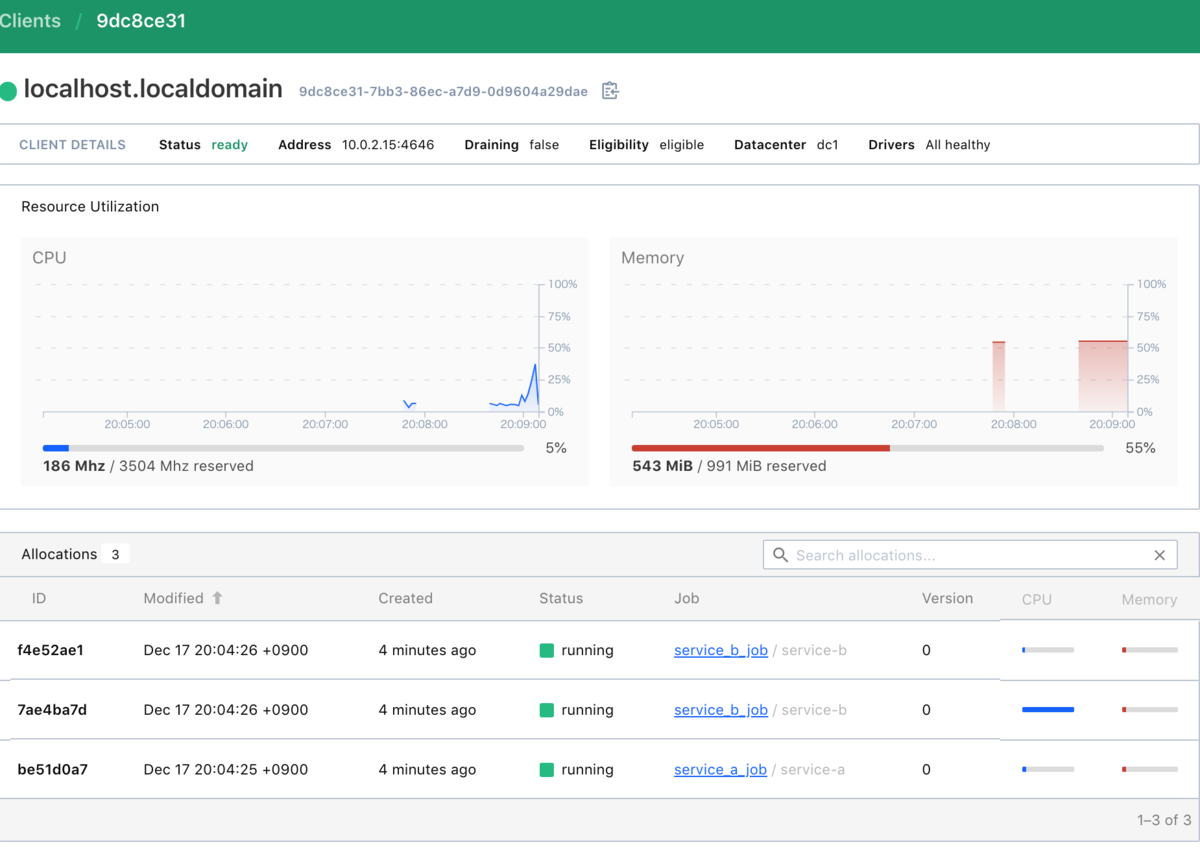The height and width of the screenshot is (851, 1200).
Task: Sort allocations by Version column
Action: tap(947, 598)
